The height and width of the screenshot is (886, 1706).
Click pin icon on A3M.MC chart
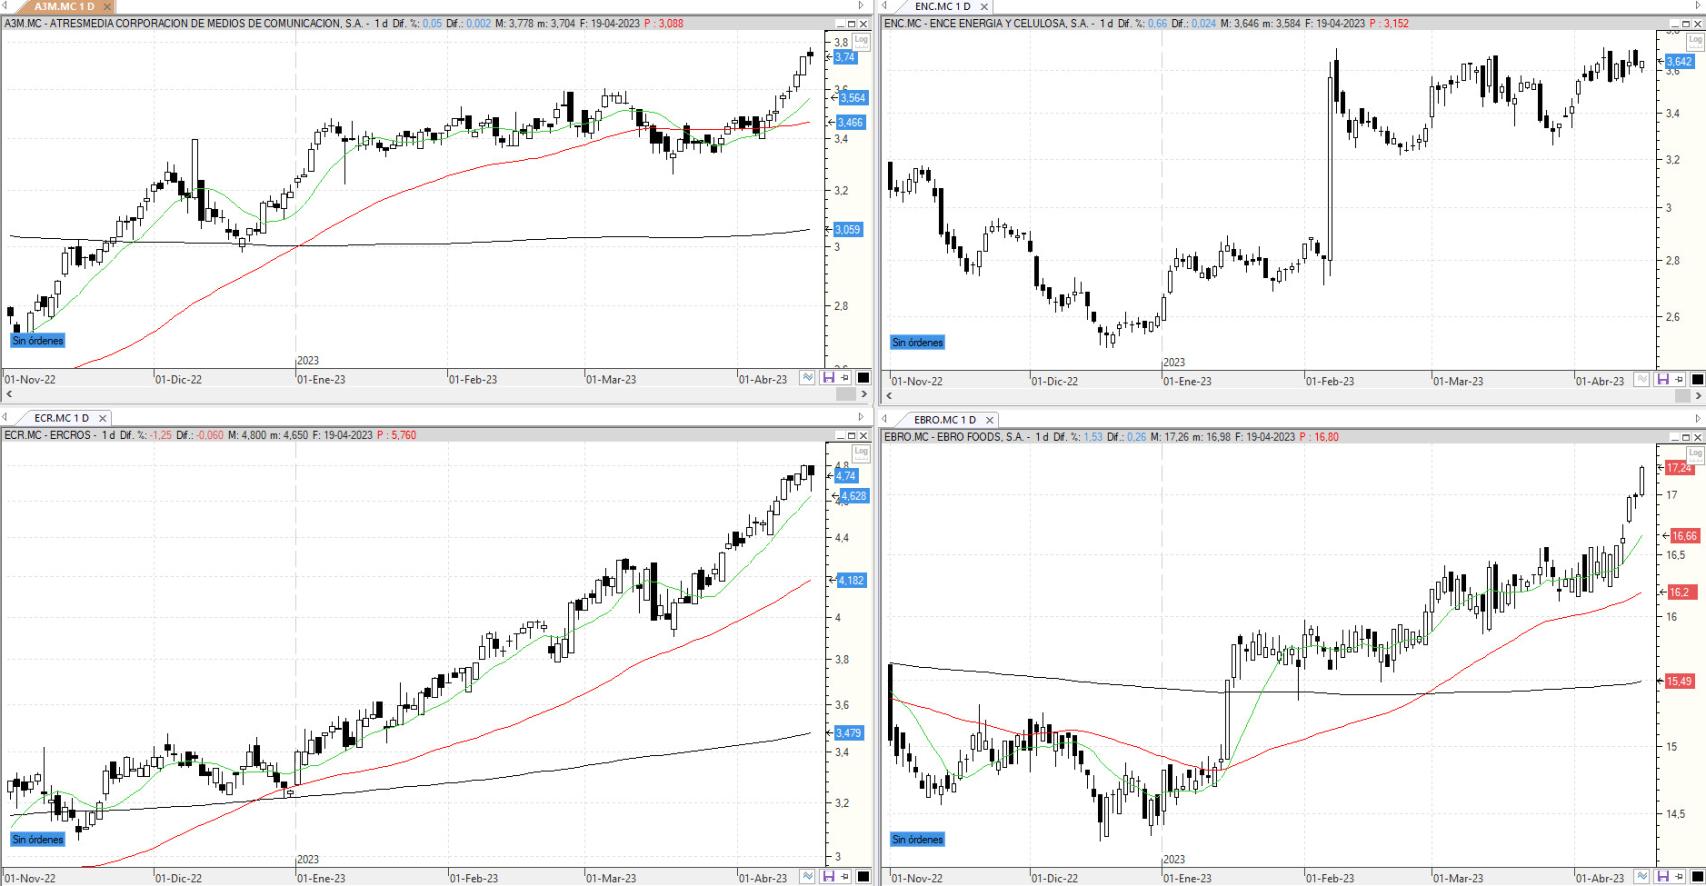(x=845, y=378)
